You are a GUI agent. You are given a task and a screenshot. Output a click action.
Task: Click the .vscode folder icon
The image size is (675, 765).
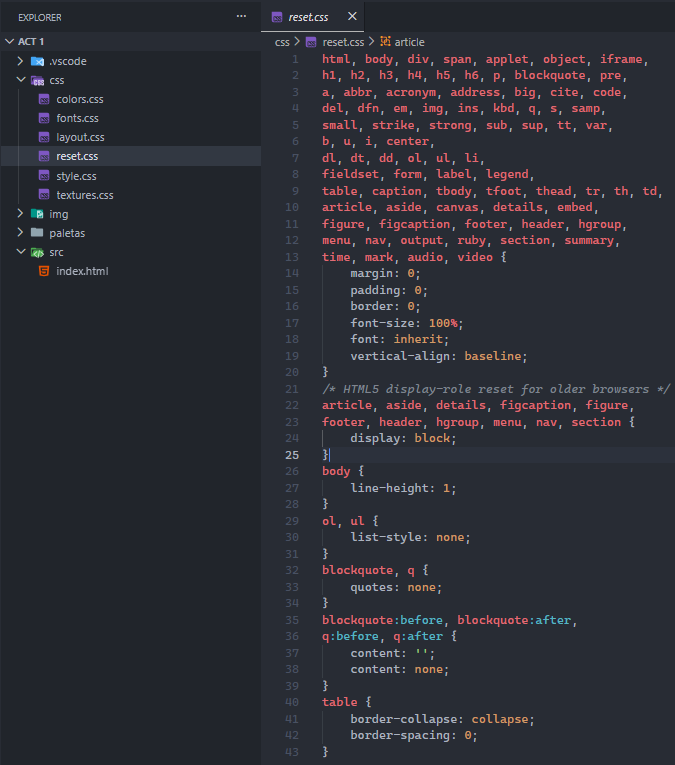[37, 61]
